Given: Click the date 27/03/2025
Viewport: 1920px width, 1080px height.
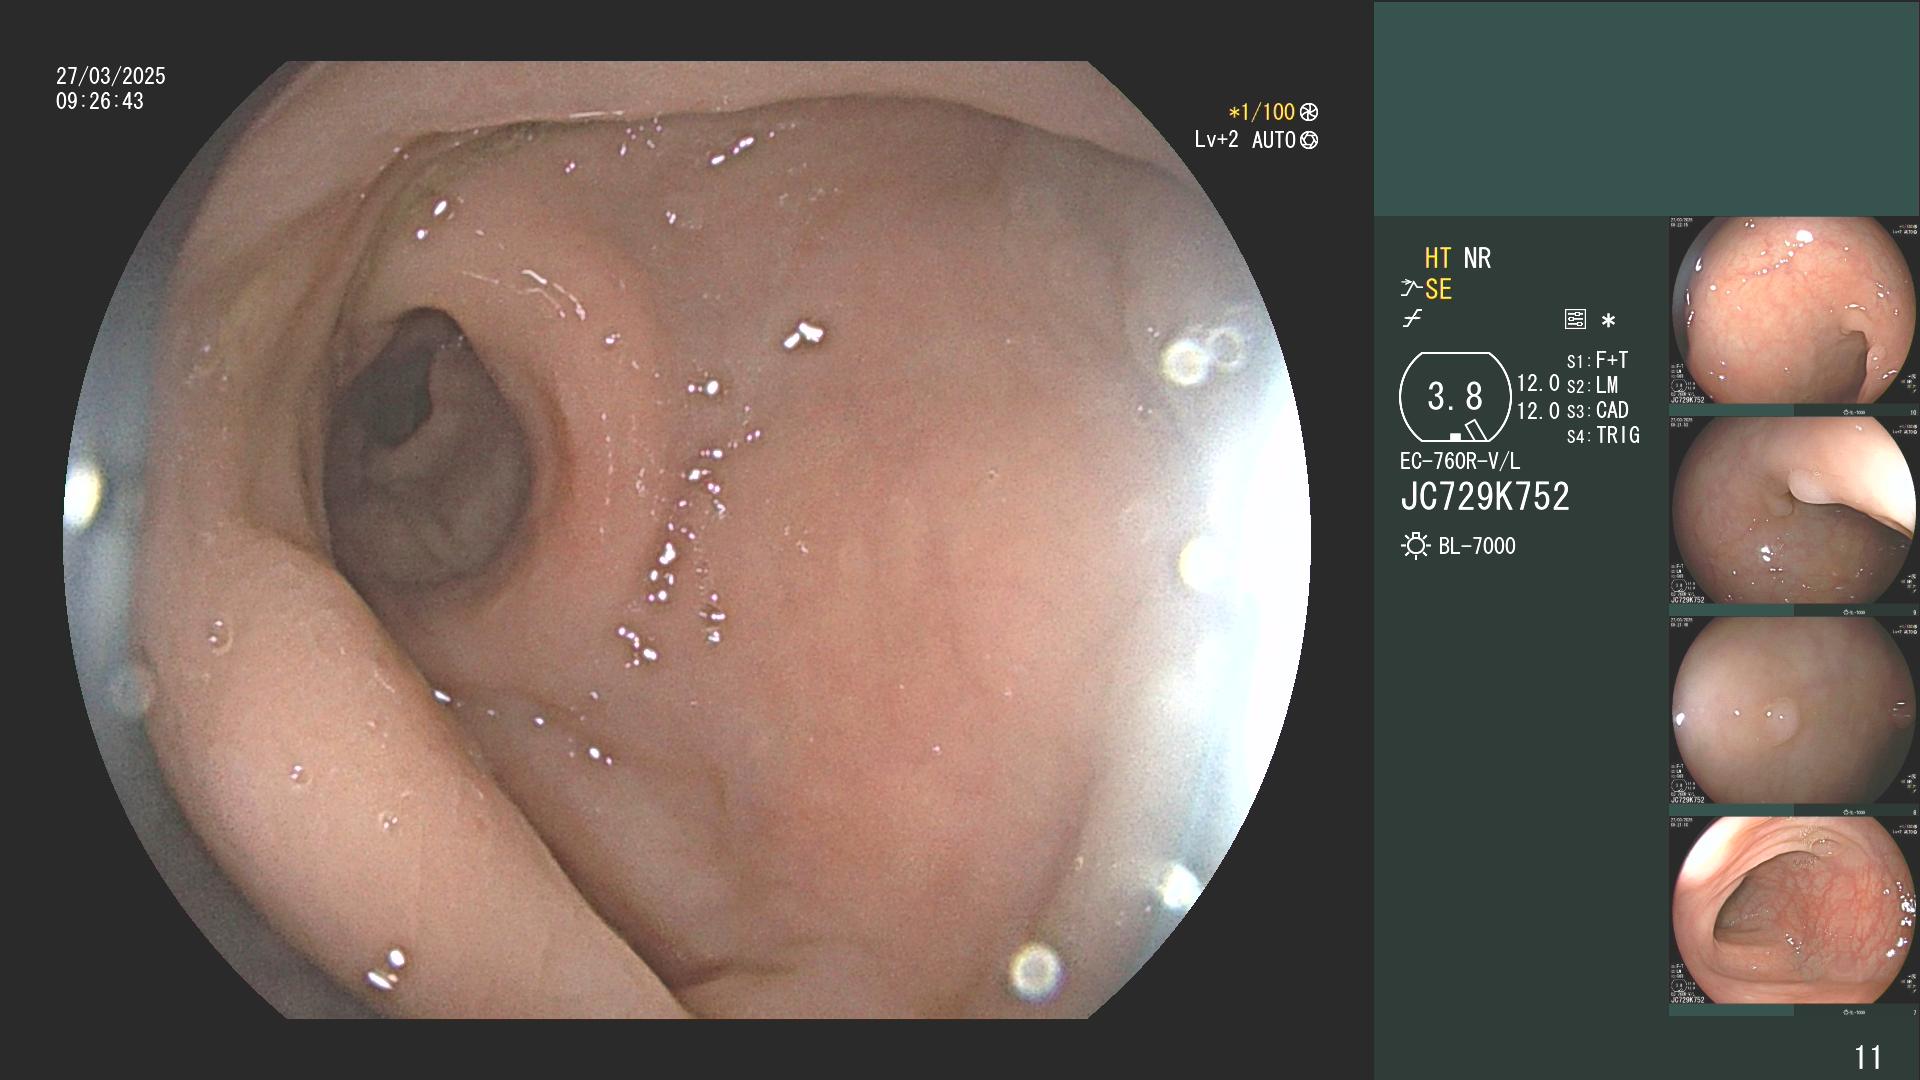Looking at the screenshot, I should [111, 76].
